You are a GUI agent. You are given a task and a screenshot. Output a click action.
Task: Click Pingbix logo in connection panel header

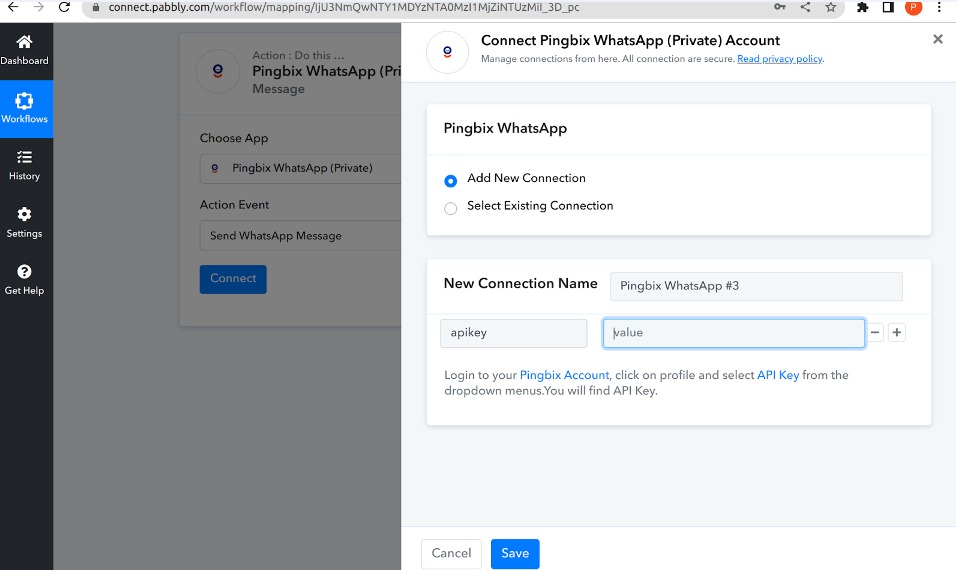click(x=447, y=52)
